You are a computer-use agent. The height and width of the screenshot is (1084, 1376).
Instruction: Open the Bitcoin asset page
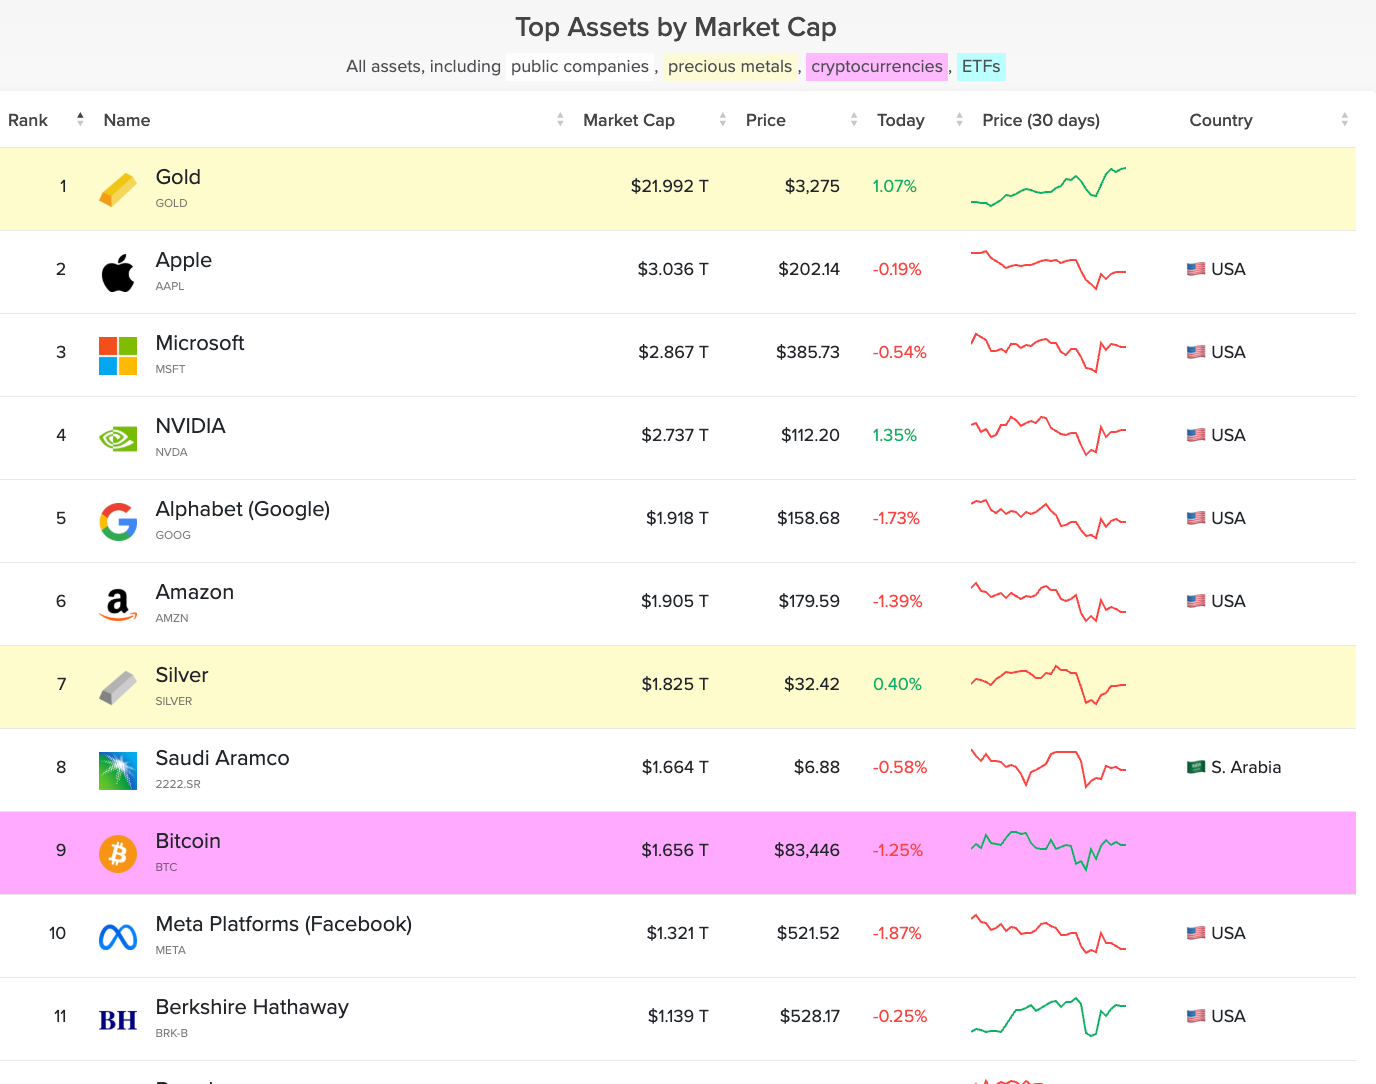(188, 841)
